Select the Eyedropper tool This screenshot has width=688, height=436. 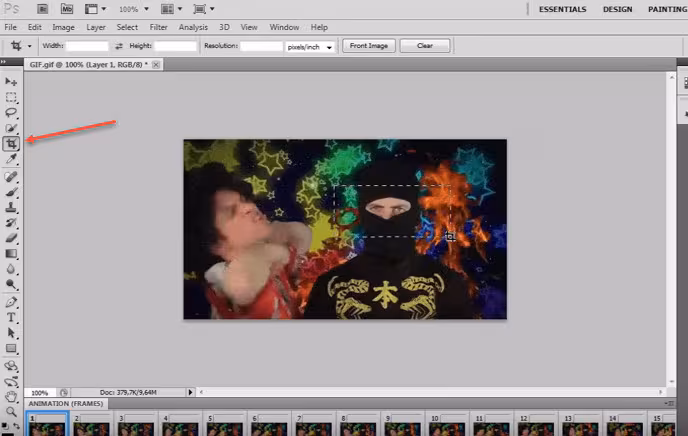point(11,159)
